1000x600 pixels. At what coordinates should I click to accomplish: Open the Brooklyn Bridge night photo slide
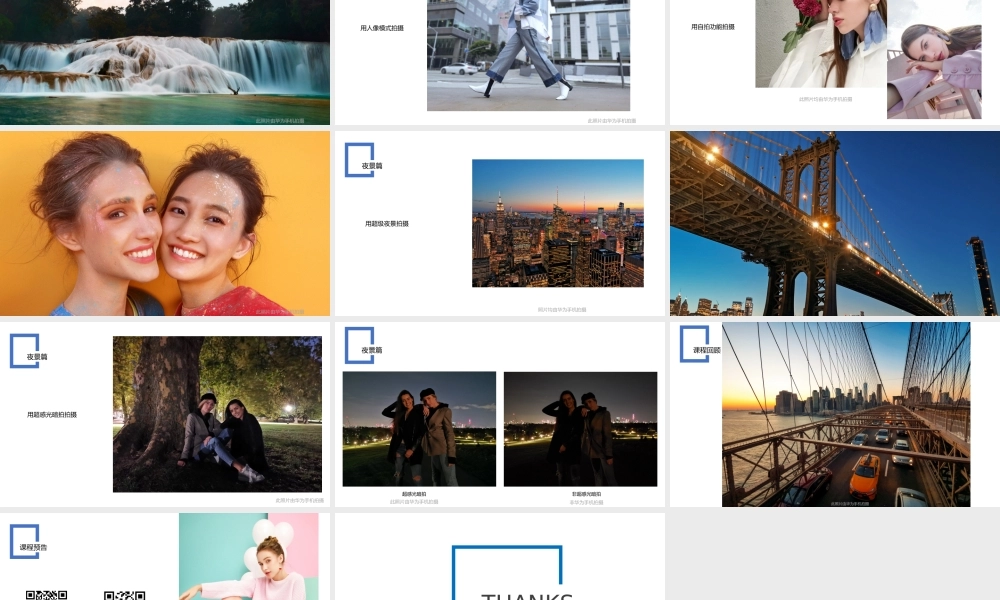[x=835, y=223]
